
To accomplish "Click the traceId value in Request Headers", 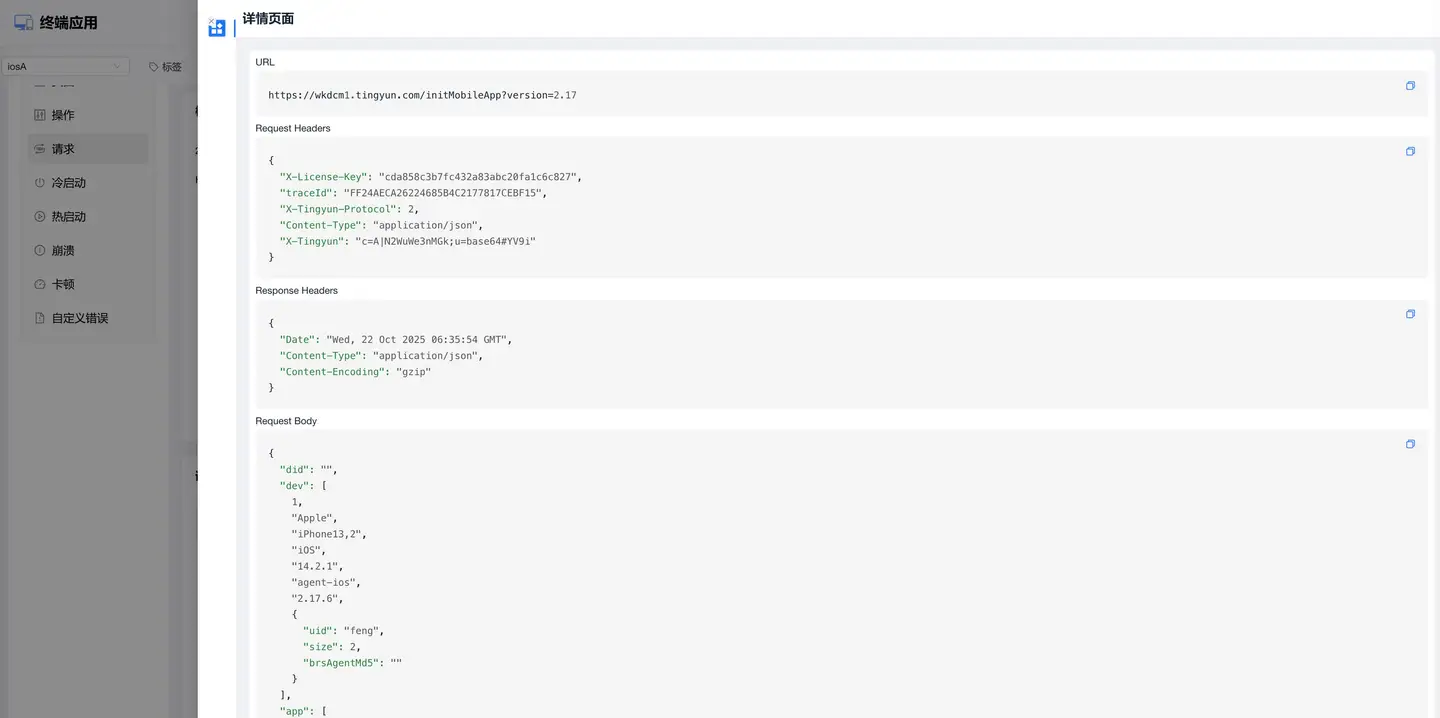I will coord(443,193).
